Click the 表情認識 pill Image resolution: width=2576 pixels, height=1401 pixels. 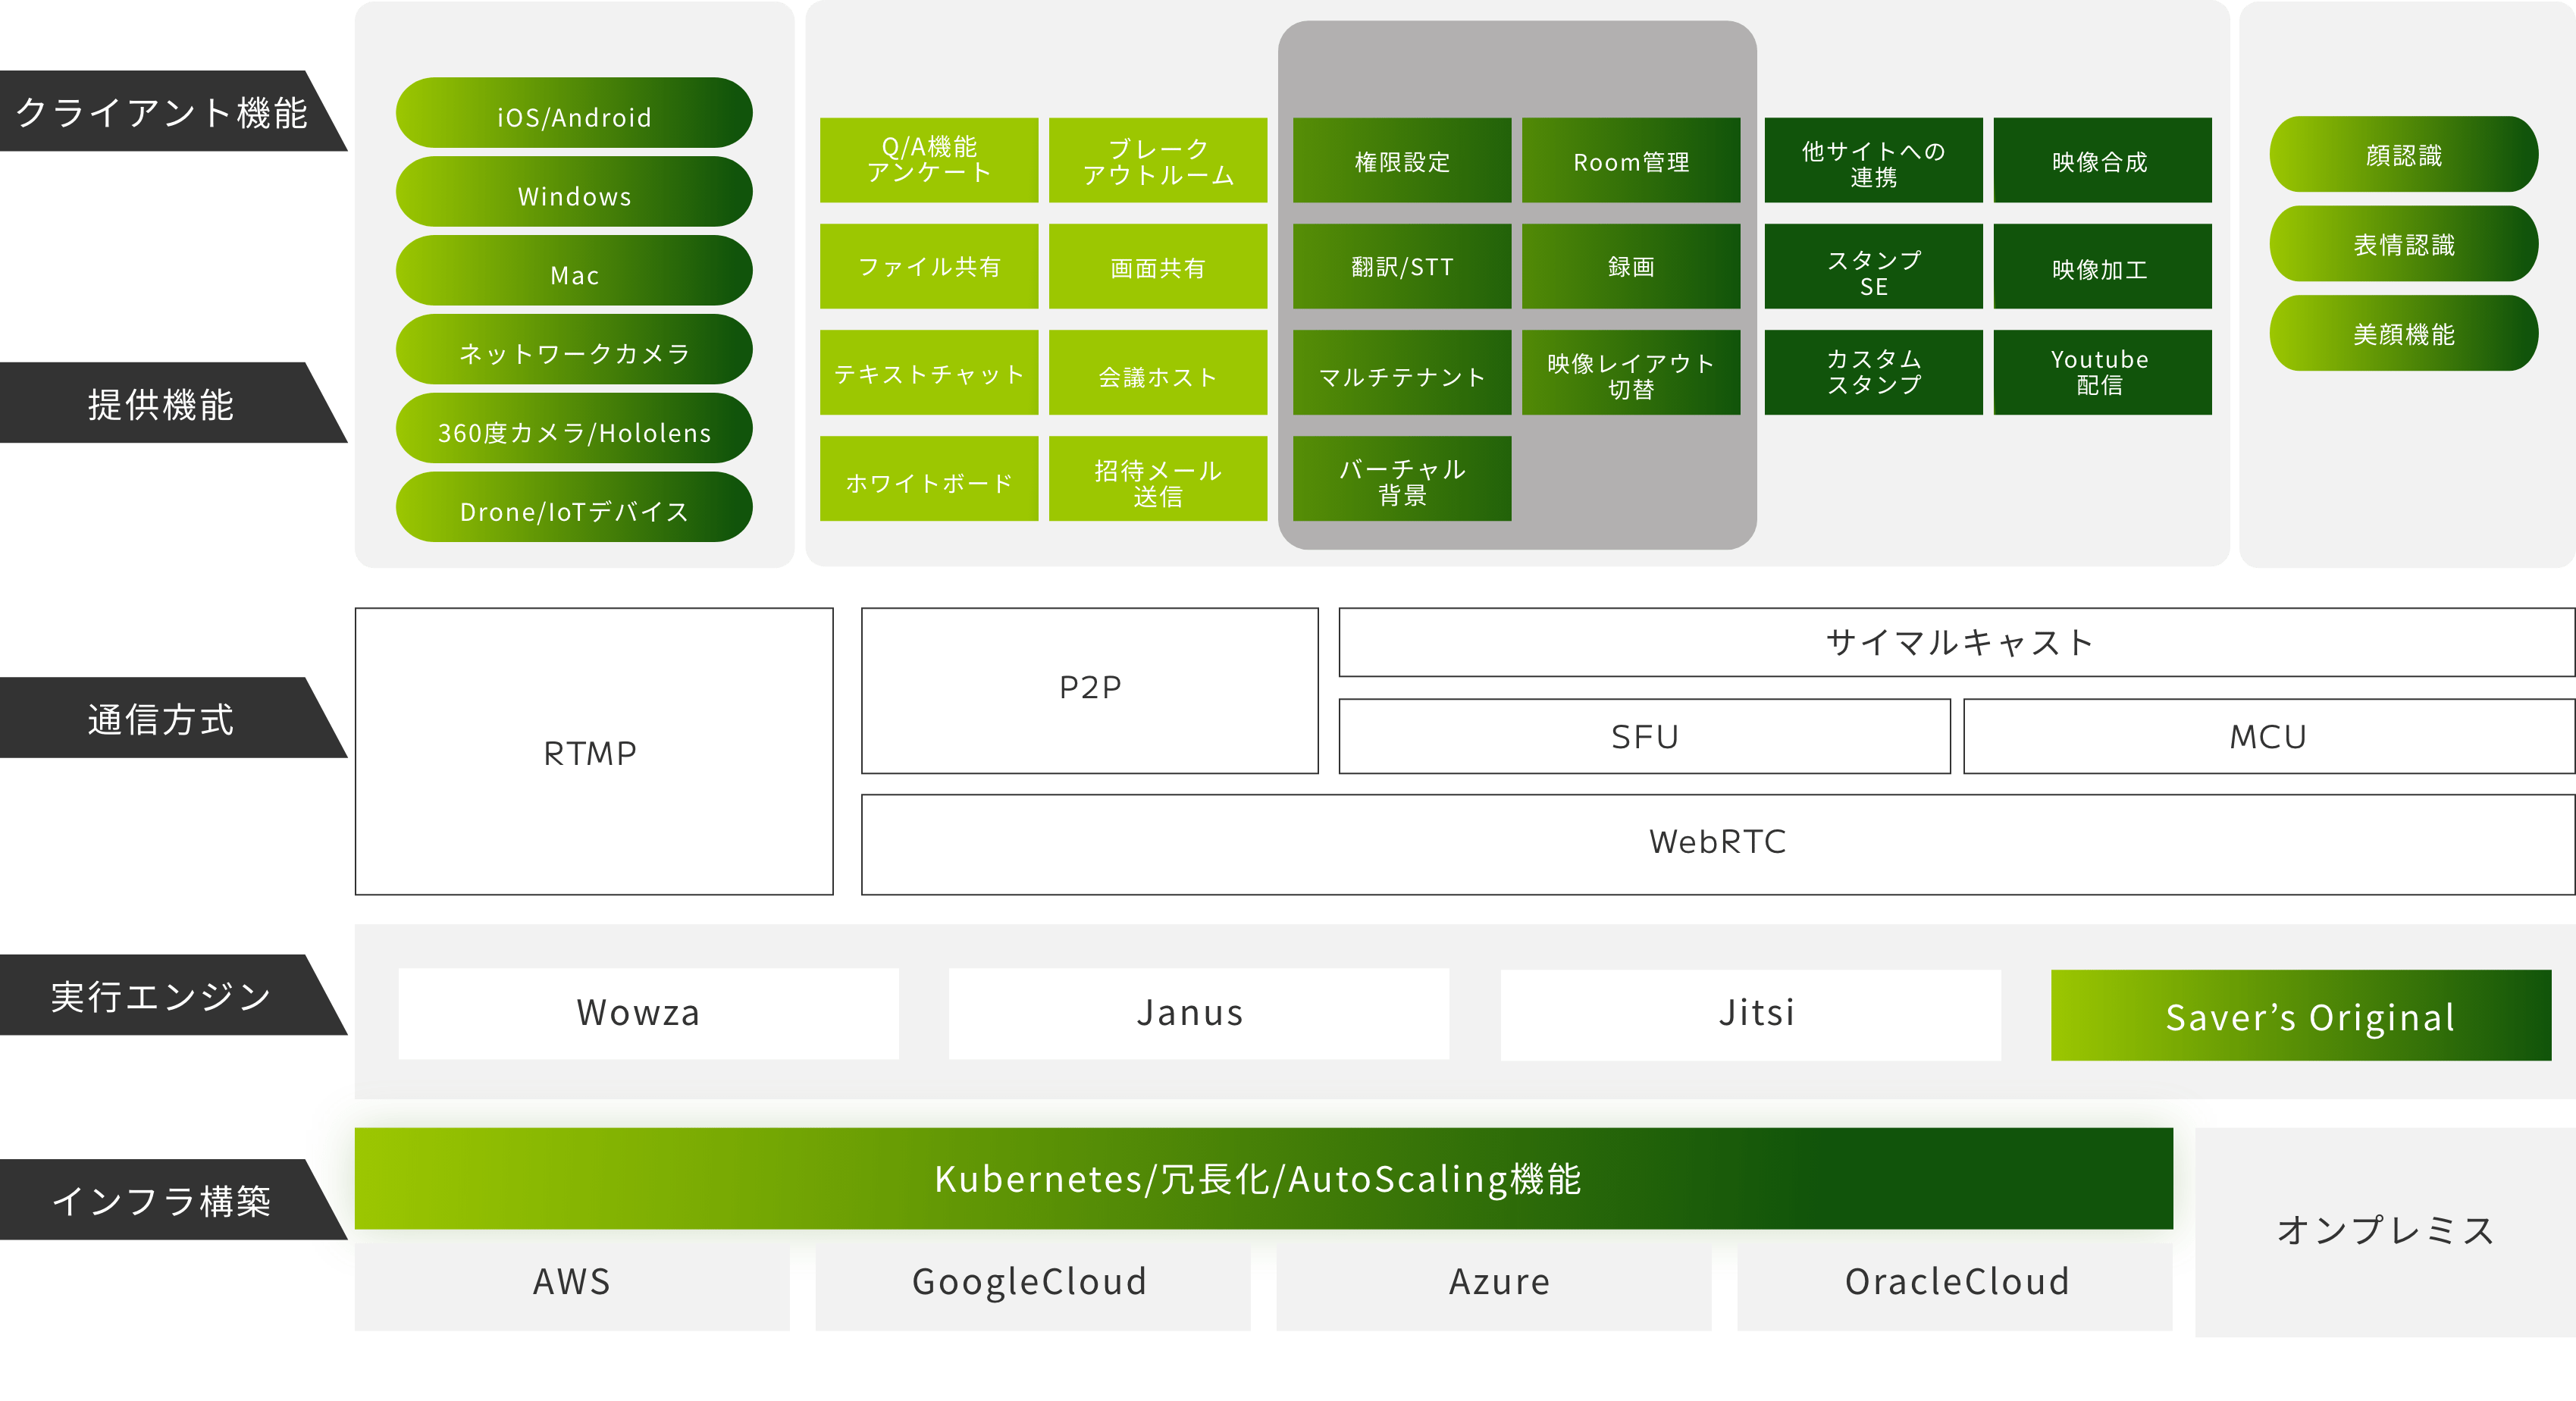2403,243
